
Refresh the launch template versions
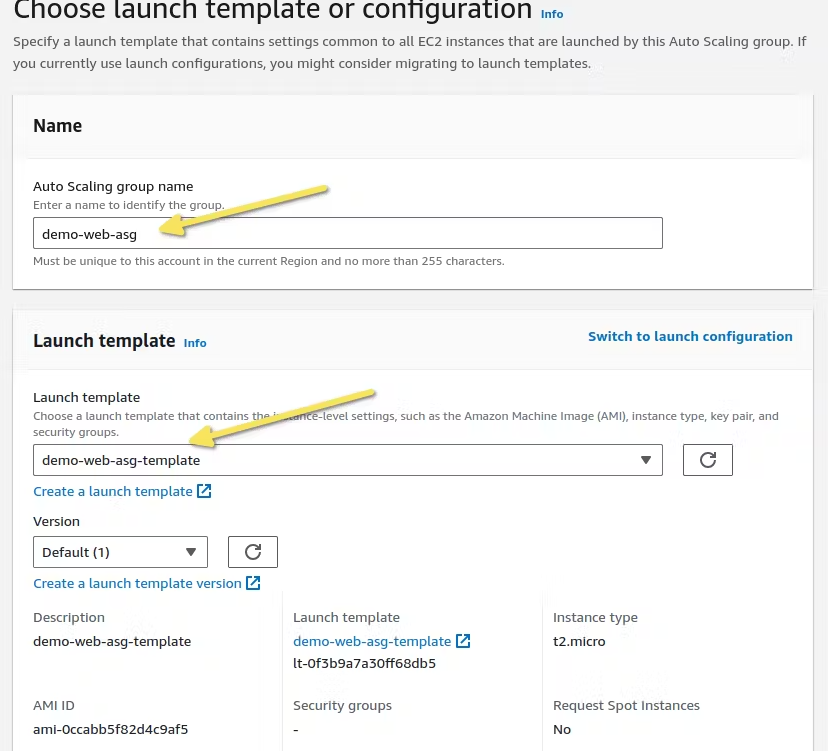point(253,552)
